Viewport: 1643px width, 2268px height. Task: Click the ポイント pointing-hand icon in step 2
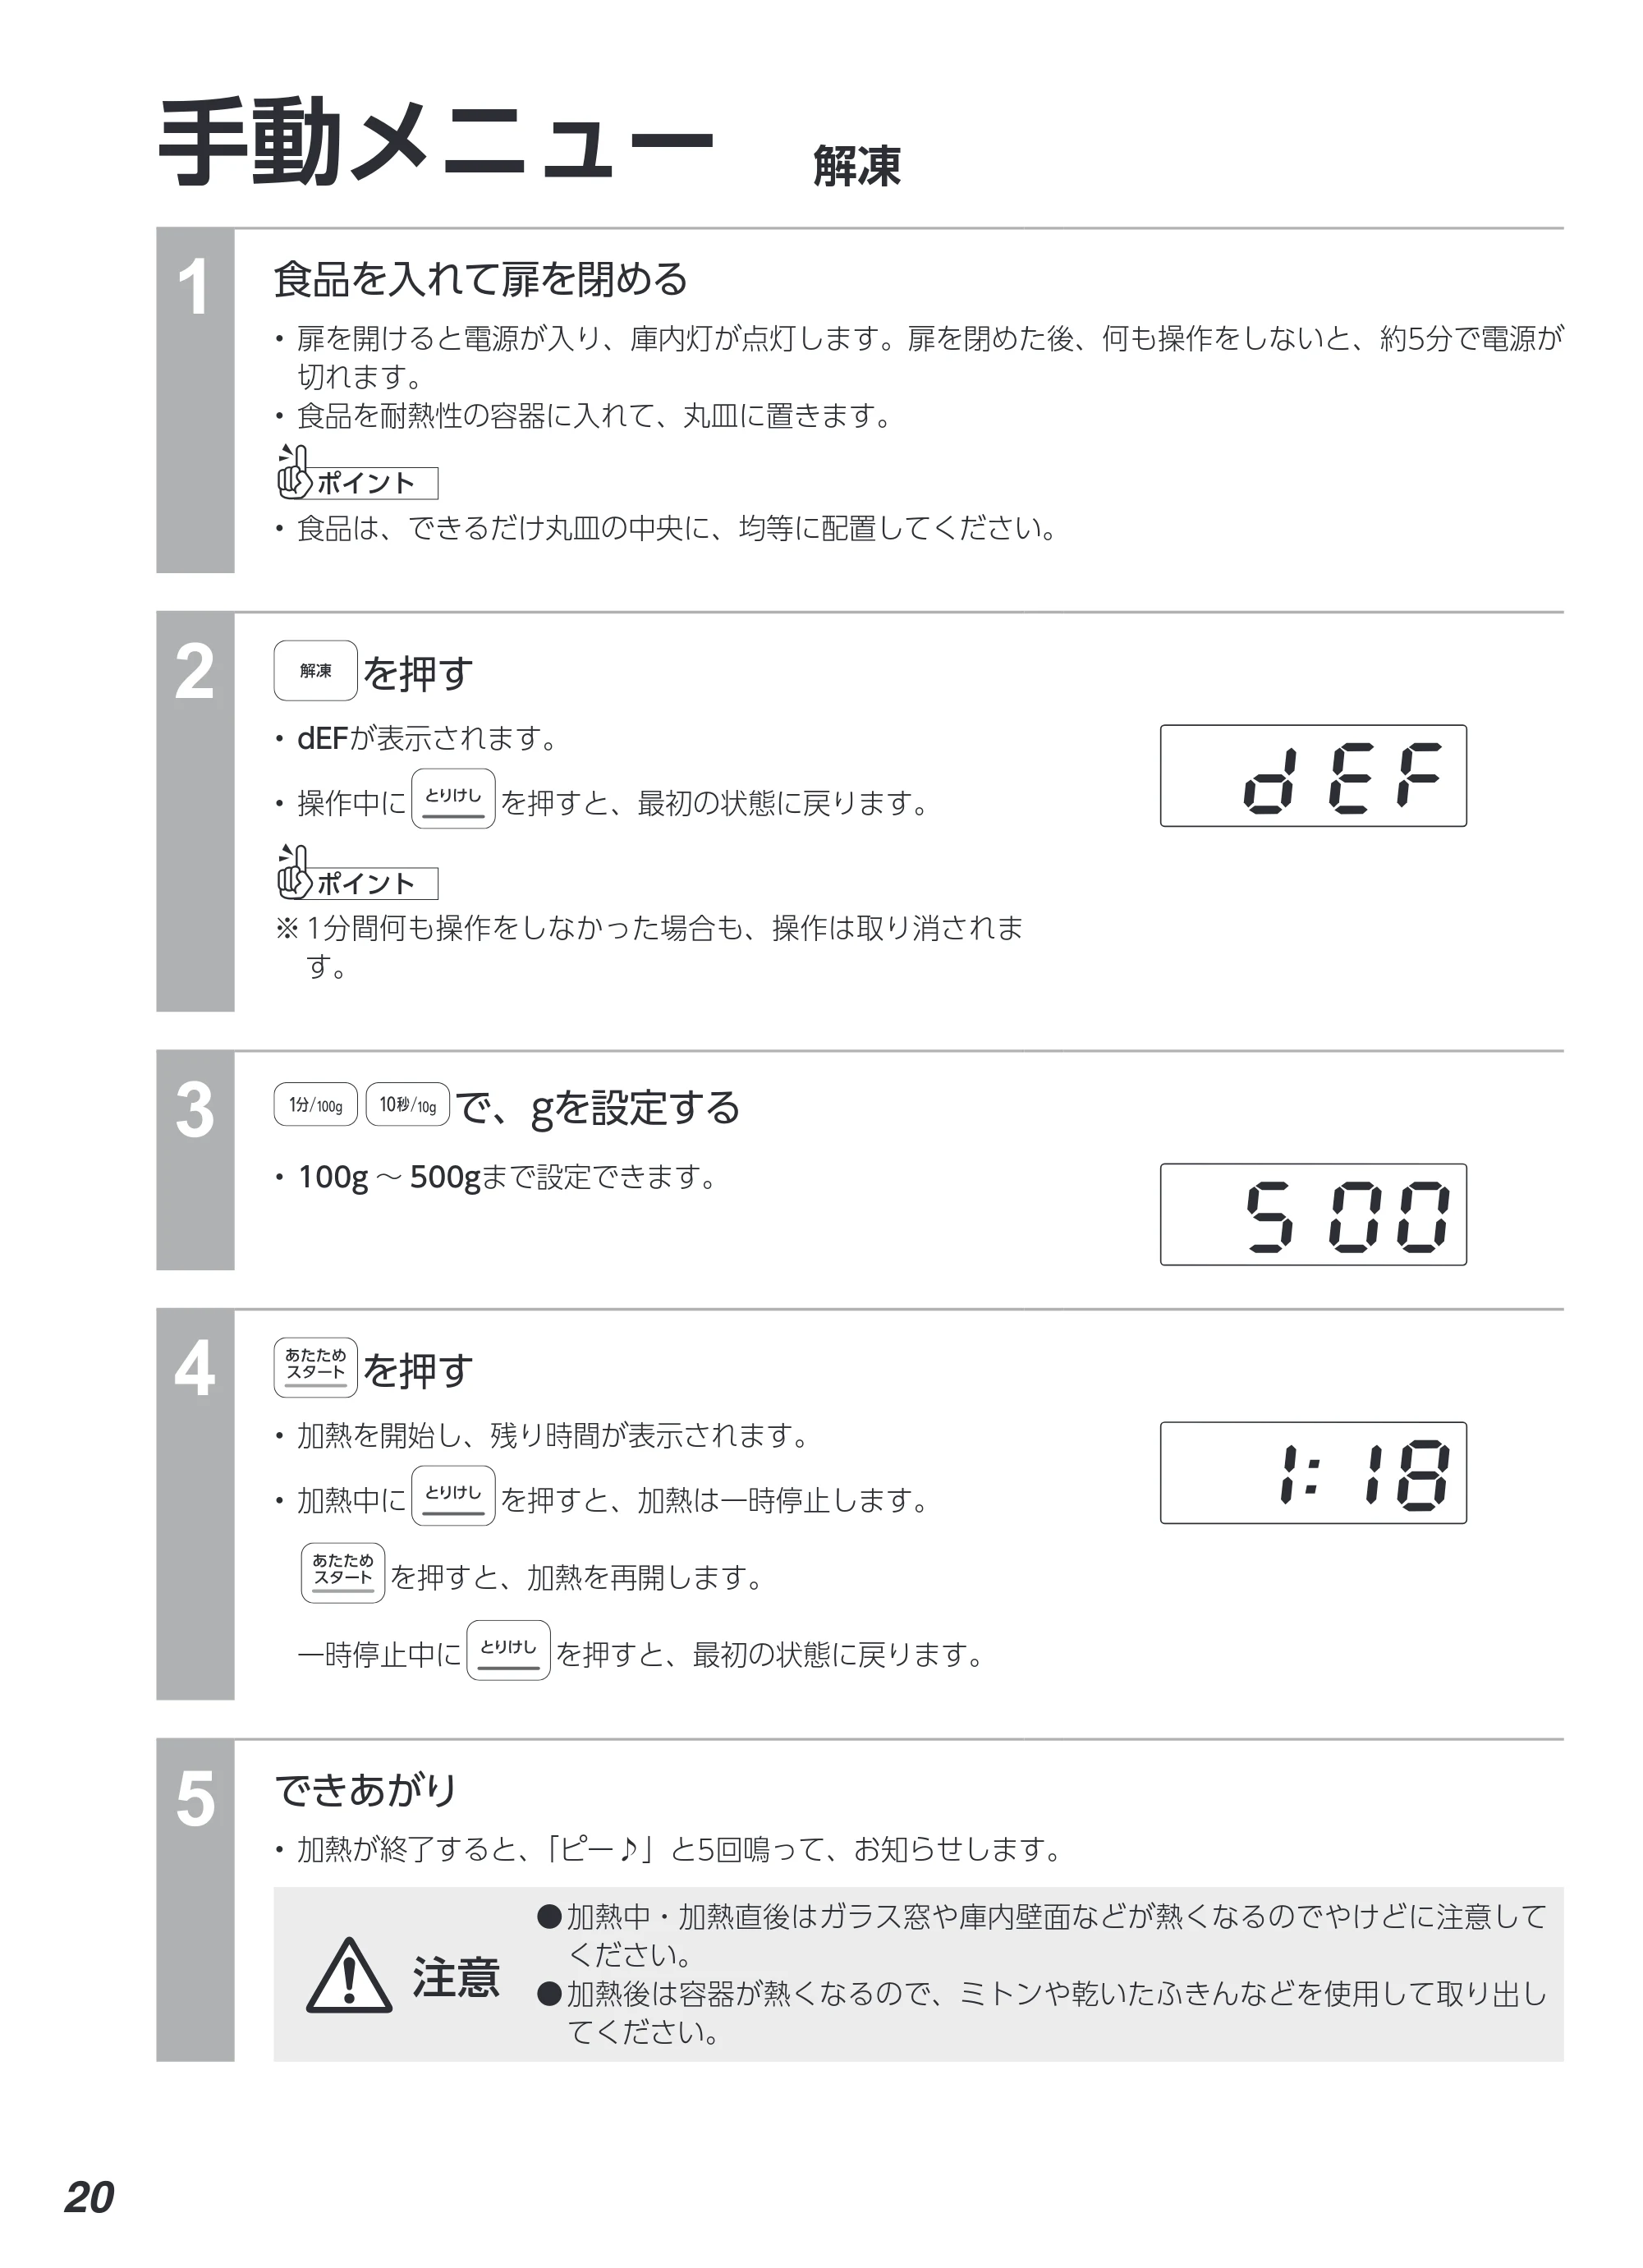coord(294,872)
